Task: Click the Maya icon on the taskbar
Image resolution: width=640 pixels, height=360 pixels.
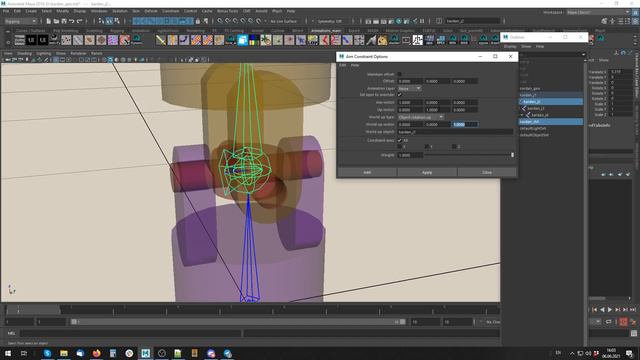Action: [x=145, y=353]
